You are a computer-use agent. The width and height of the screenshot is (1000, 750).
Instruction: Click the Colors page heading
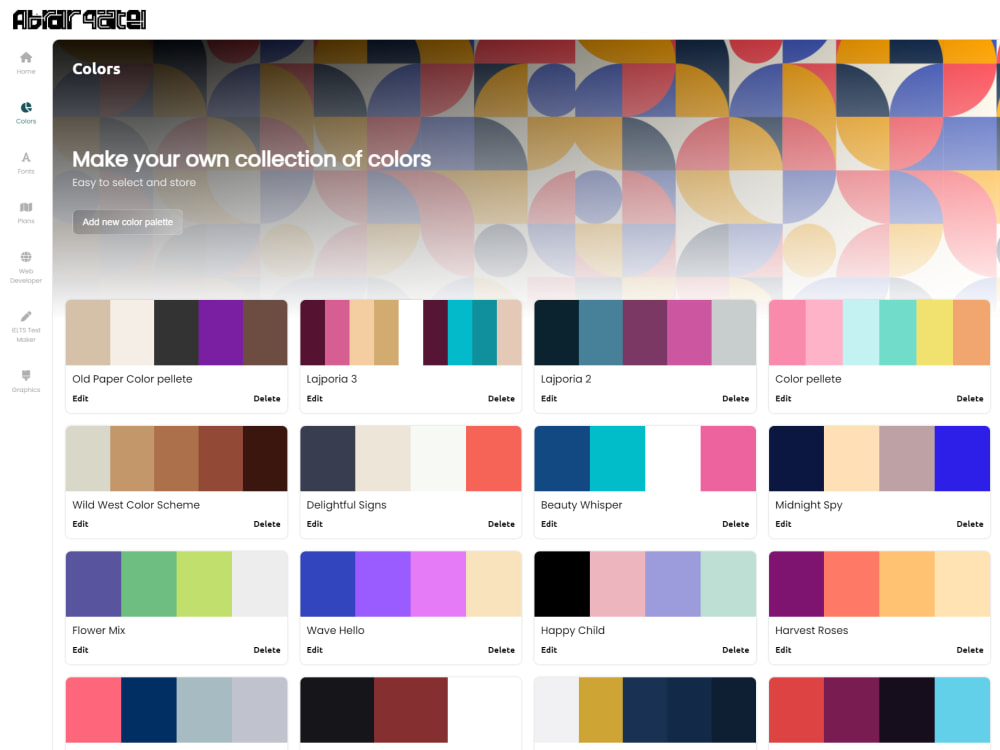point(96,69)
